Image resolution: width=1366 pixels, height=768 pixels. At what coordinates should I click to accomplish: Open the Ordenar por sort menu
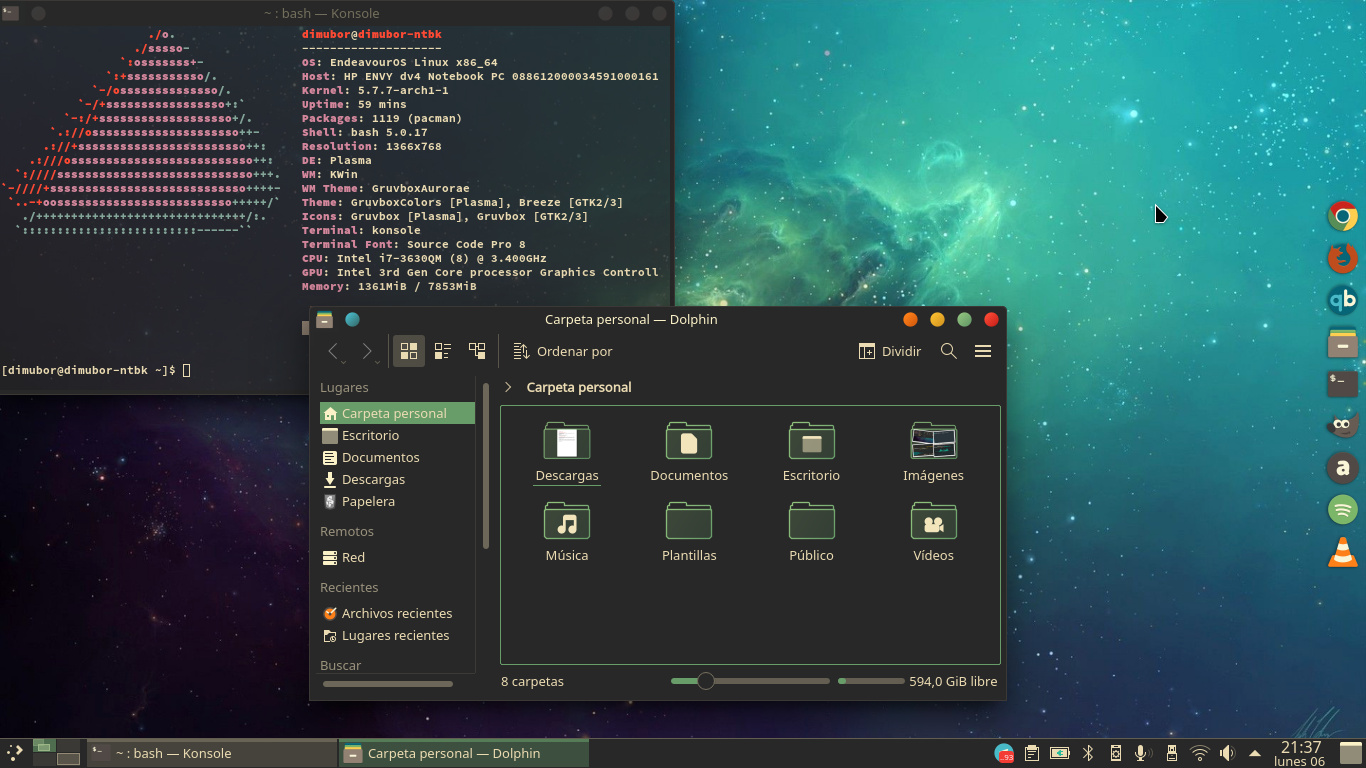click(562, 351)
